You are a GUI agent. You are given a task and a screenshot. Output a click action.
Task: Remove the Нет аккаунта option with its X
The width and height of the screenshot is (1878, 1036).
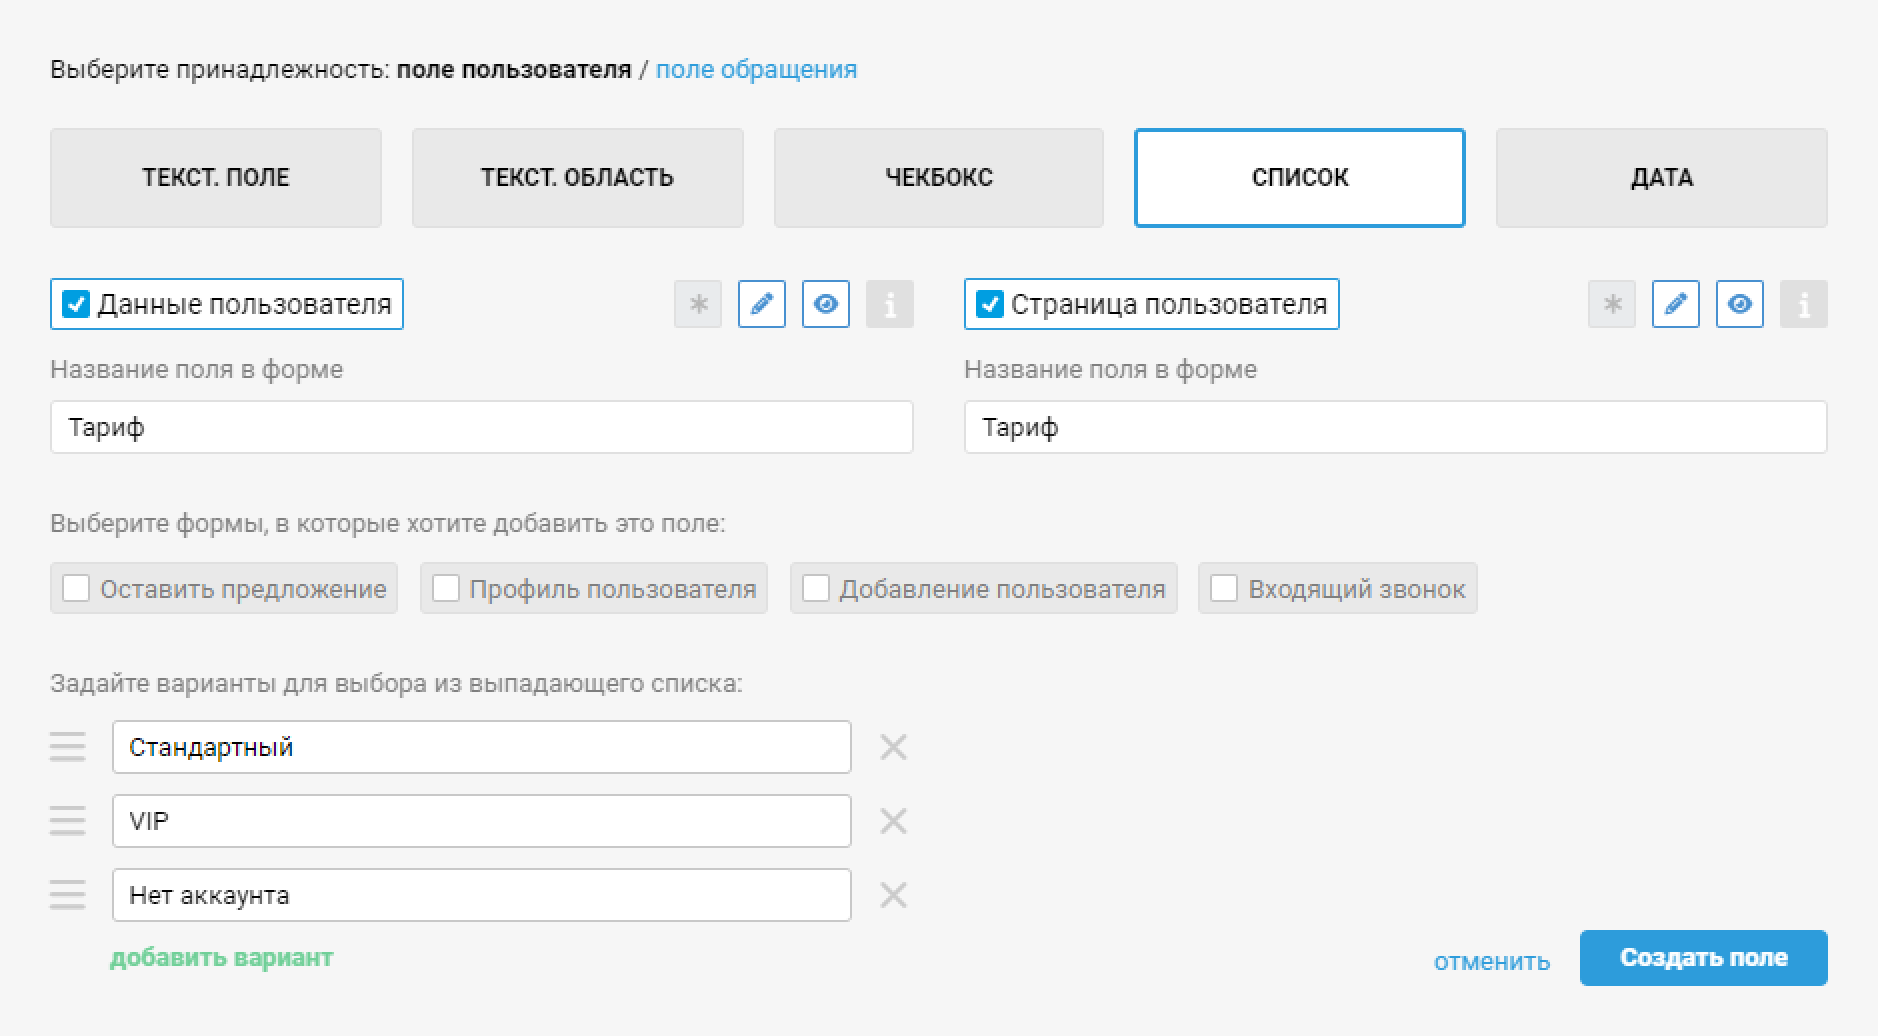893,895
